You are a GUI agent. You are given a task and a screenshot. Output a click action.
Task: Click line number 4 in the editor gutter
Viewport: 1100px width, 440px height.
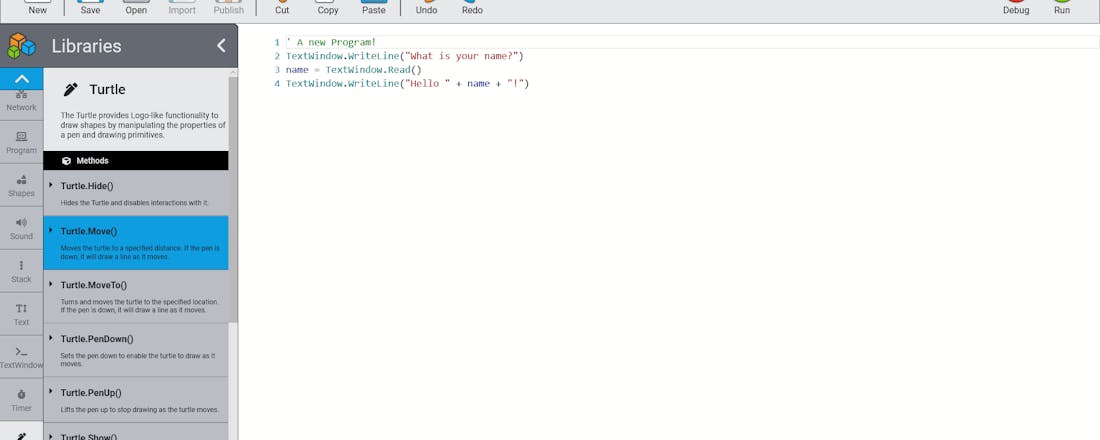[x=277, y=84]
